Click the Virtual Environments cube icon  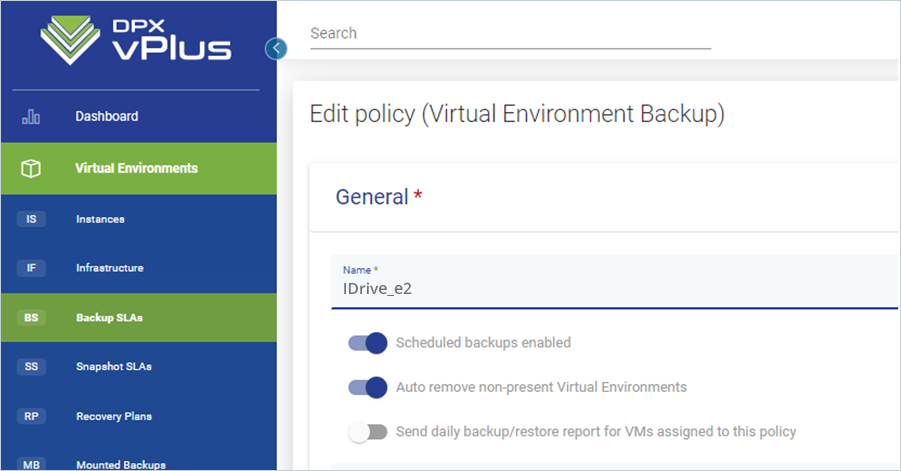(31, 168)
